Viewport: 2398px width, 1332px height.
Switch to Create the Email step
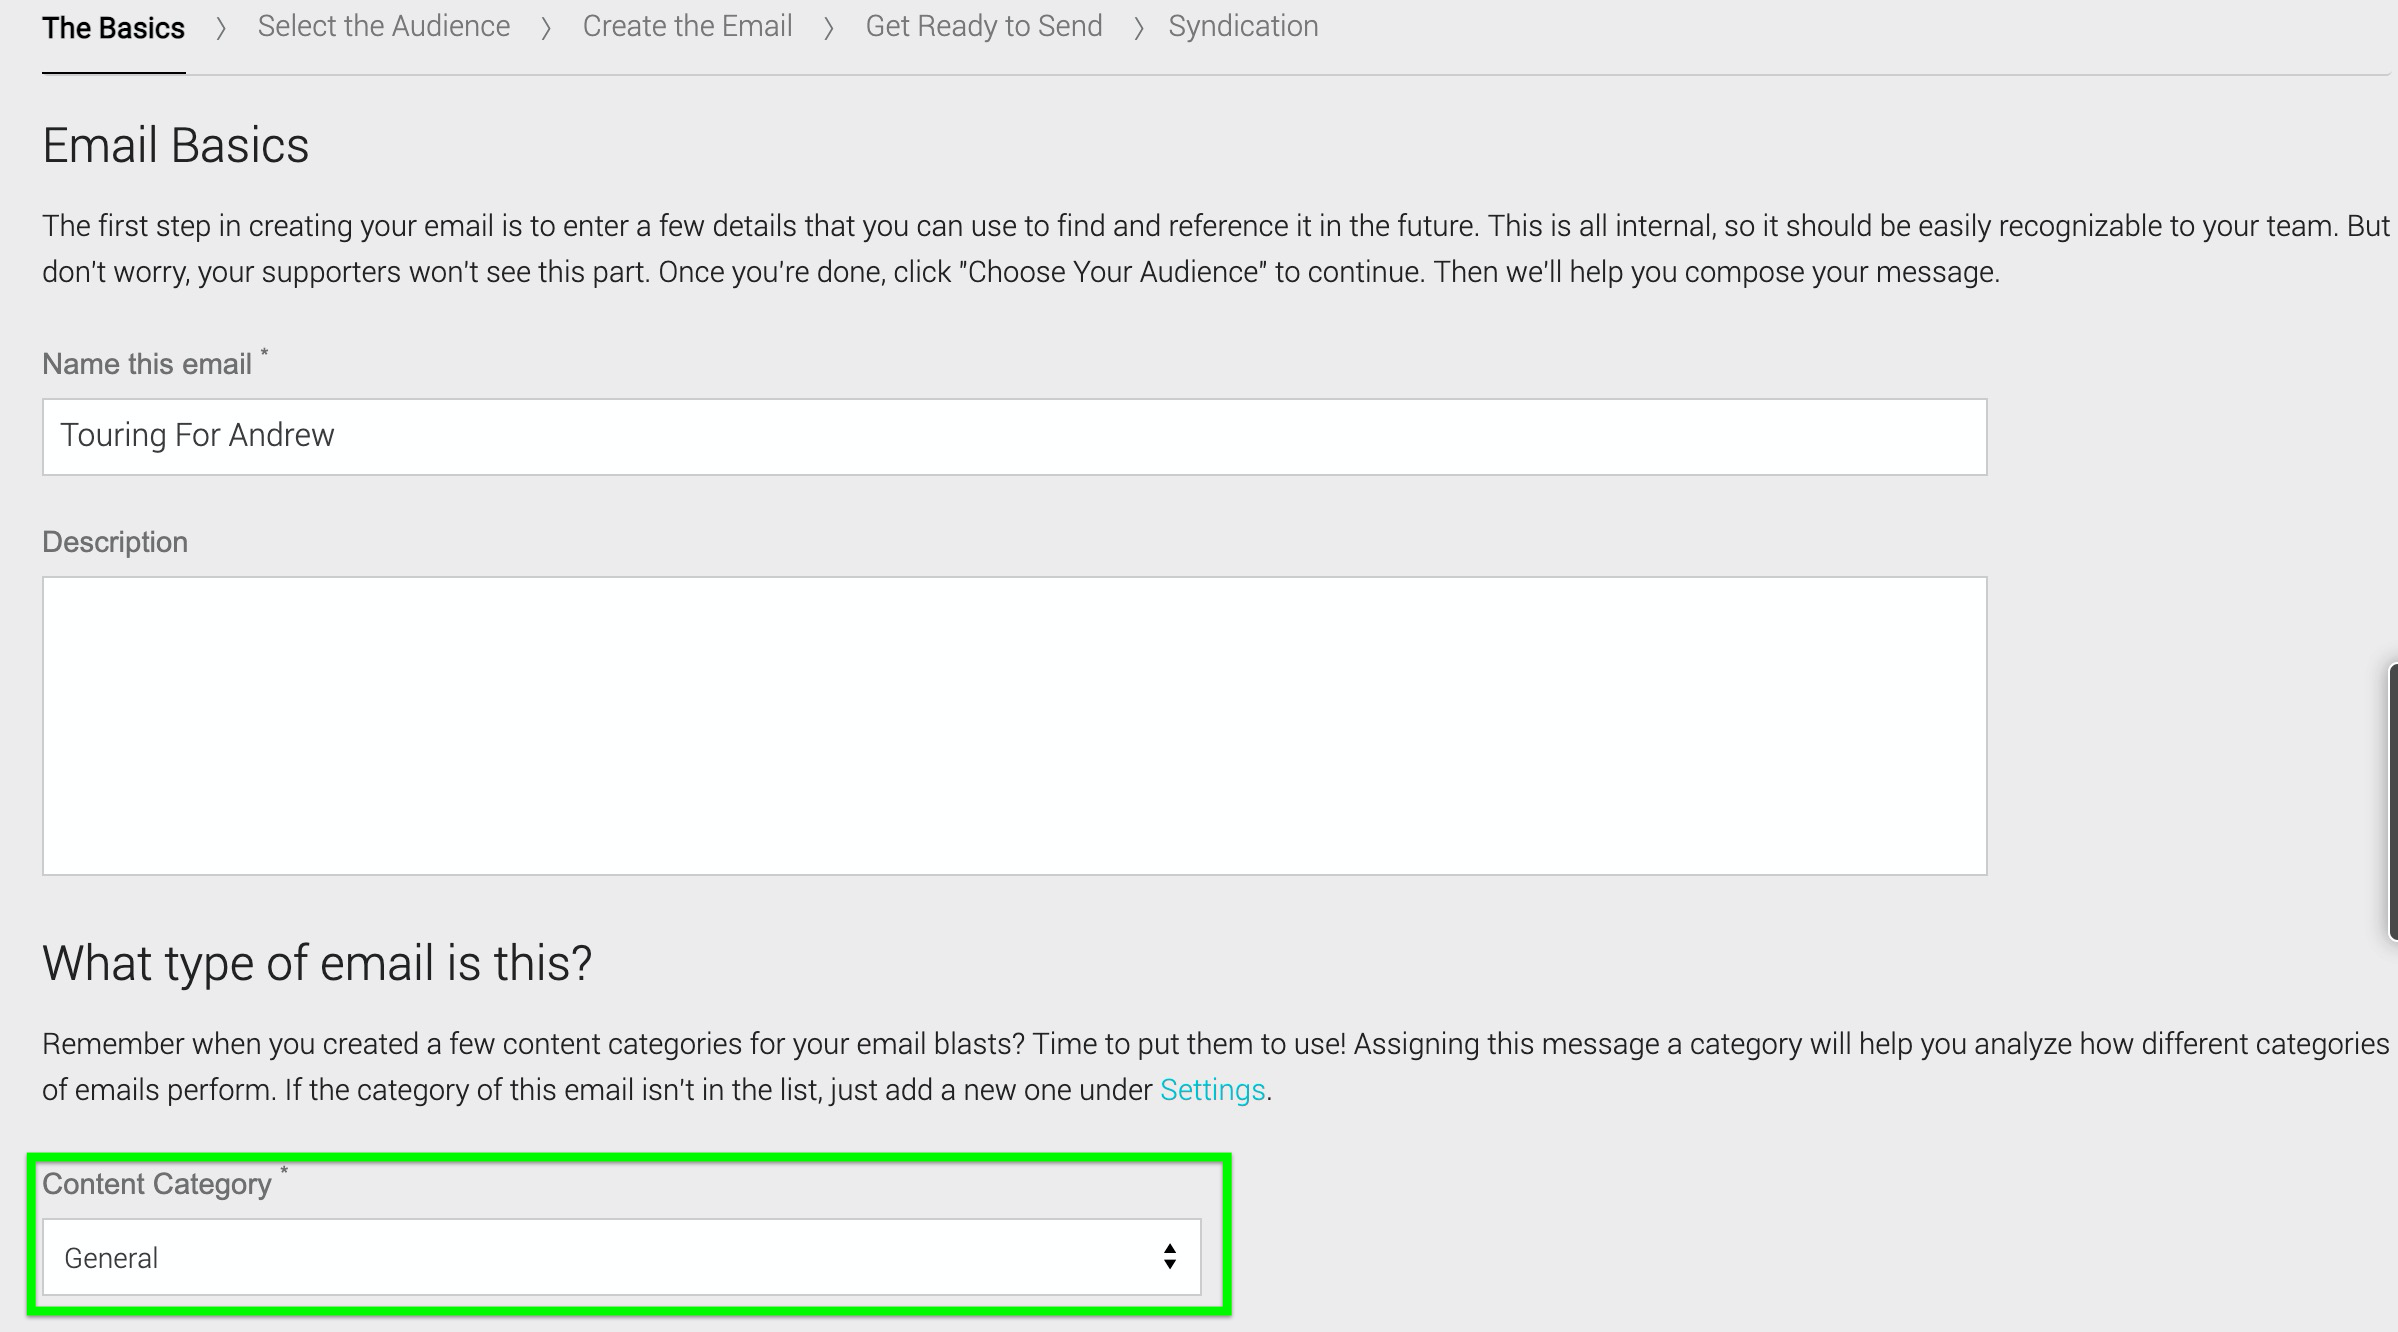687,26
